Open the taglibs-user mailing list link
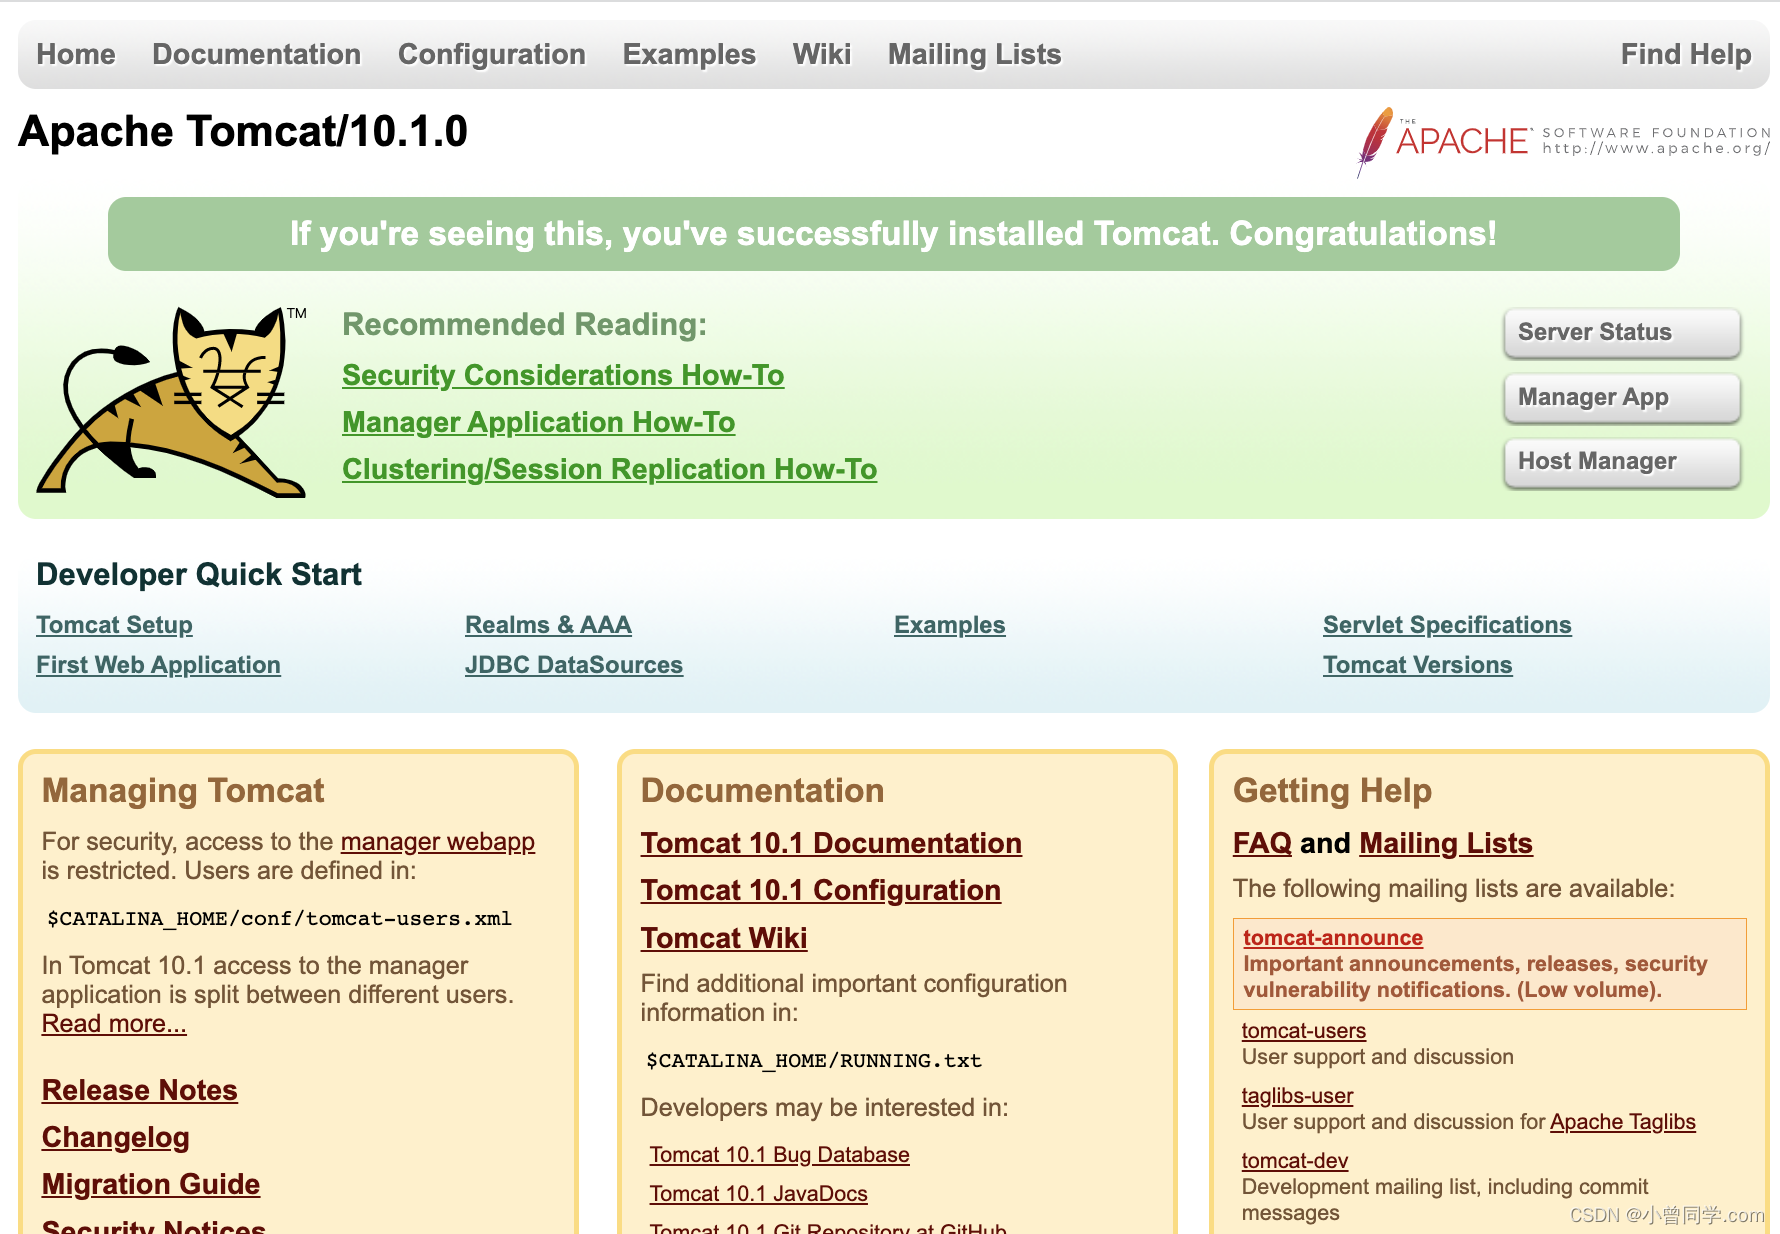The image size is (1780, 1234). (1298, 1096)
